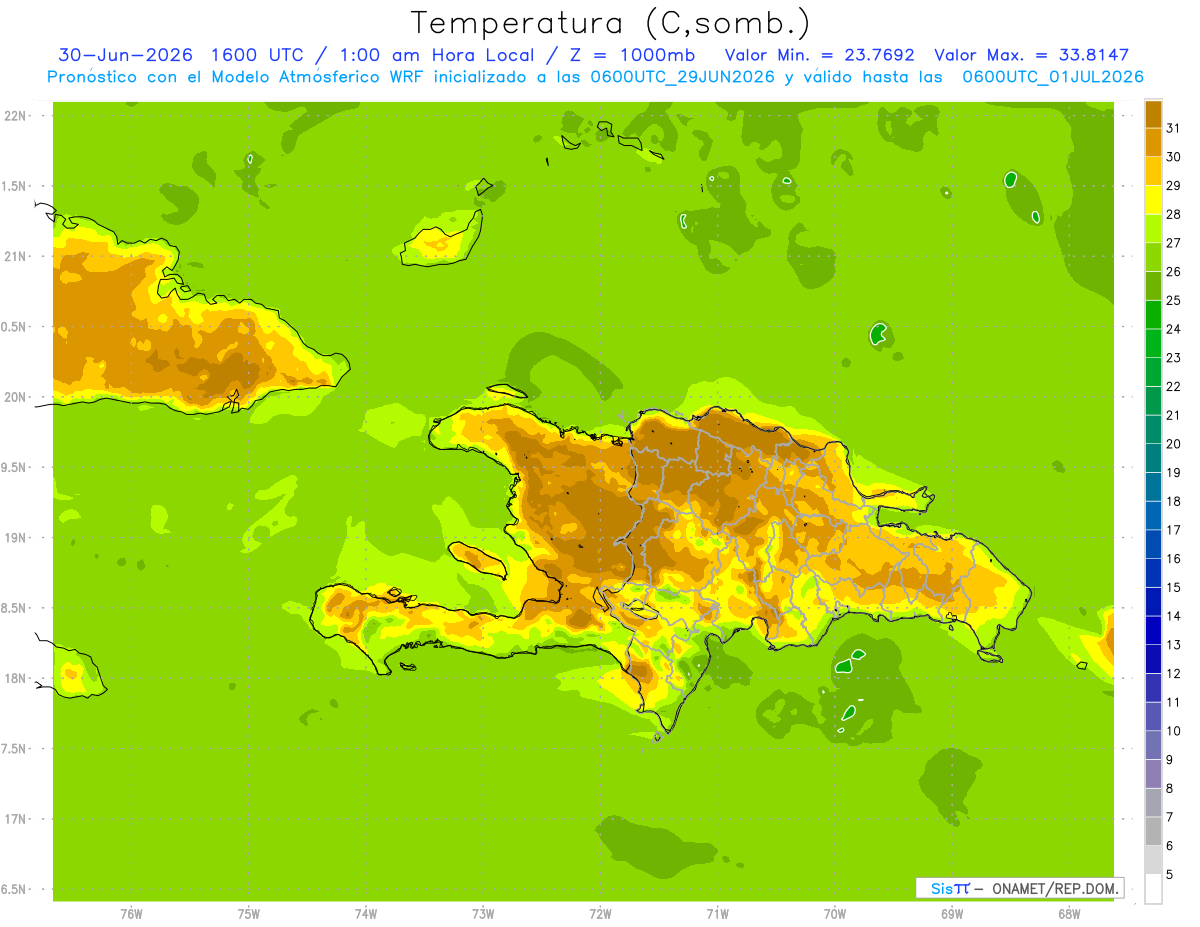The image size is (1200, 927).
Task: Click the longitude label '72W'
Action: tap(600, 914)
